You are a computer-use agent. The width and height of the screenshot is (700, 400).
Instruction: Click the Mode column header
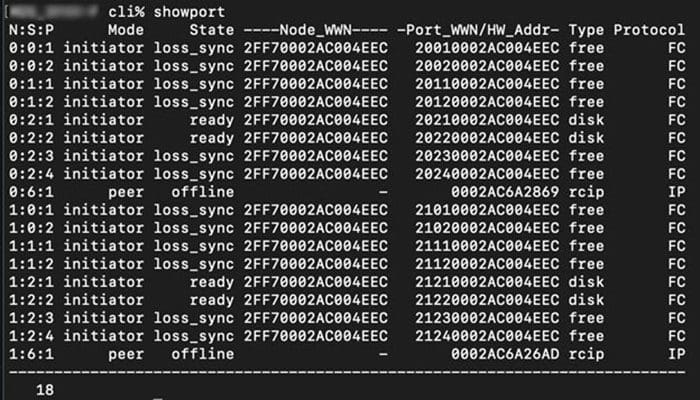pos(126,30)
